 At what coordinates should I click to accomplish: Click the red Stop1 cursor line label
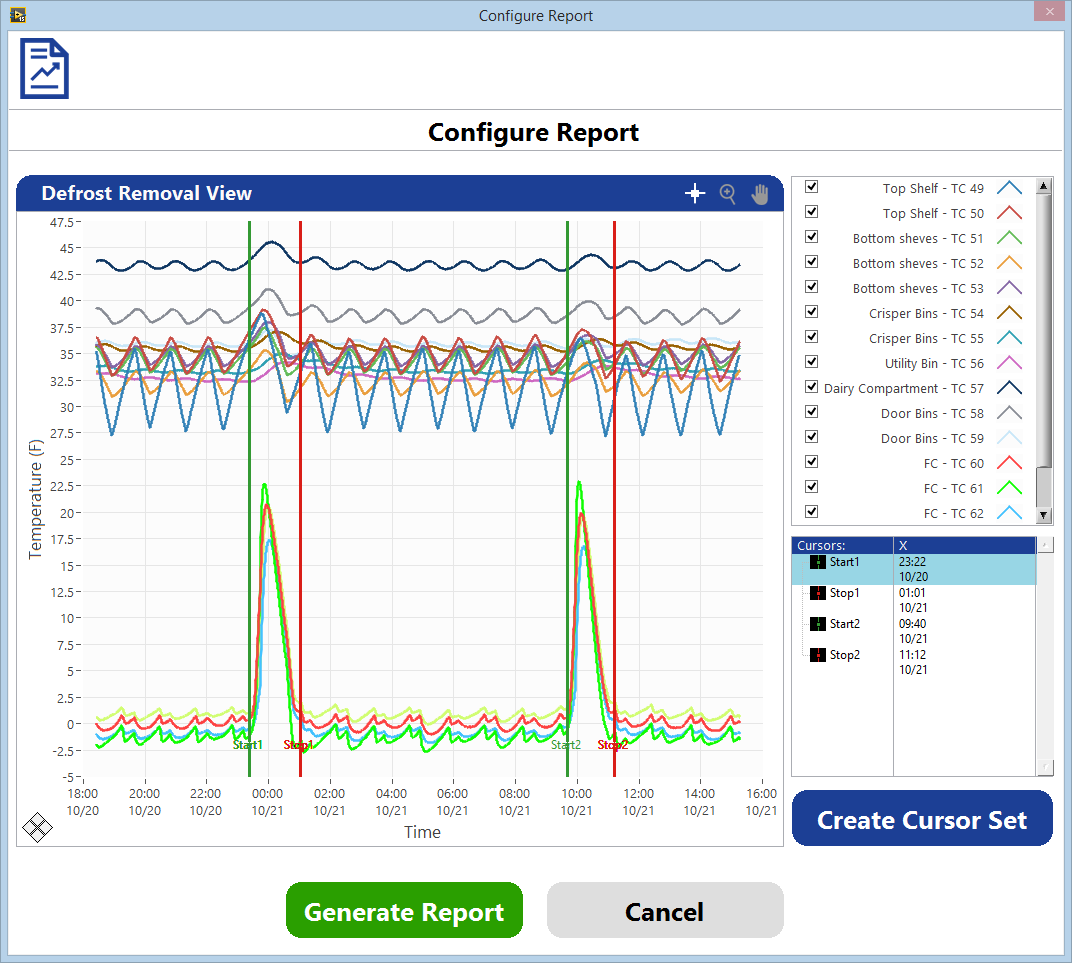click(298, 745)
